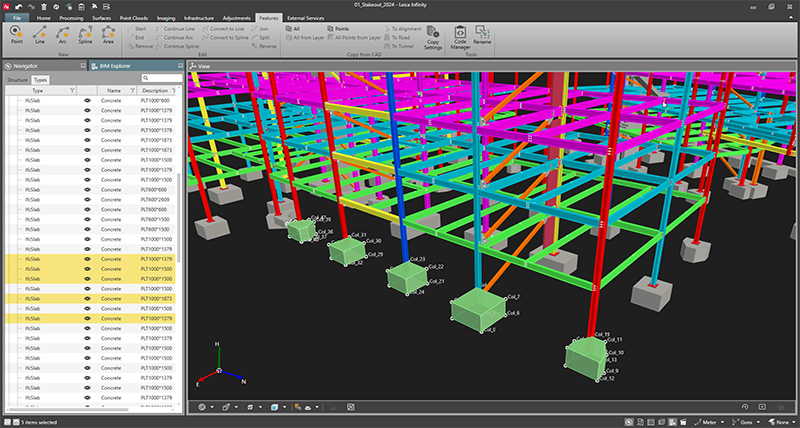The height and width of the screenshot is (428, 800).
Task: Open the Meter units dropdown
Action: click(712, 422)
